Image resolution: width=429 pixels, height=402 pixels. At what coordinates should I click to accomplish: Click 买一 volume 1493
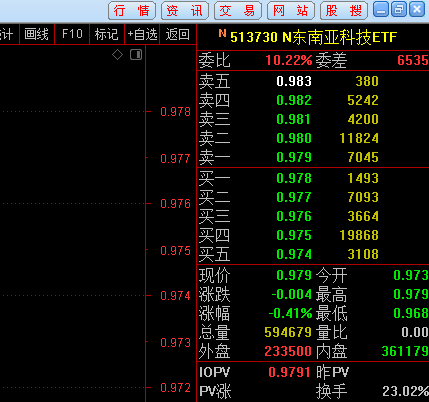click(x=363, y=178)
